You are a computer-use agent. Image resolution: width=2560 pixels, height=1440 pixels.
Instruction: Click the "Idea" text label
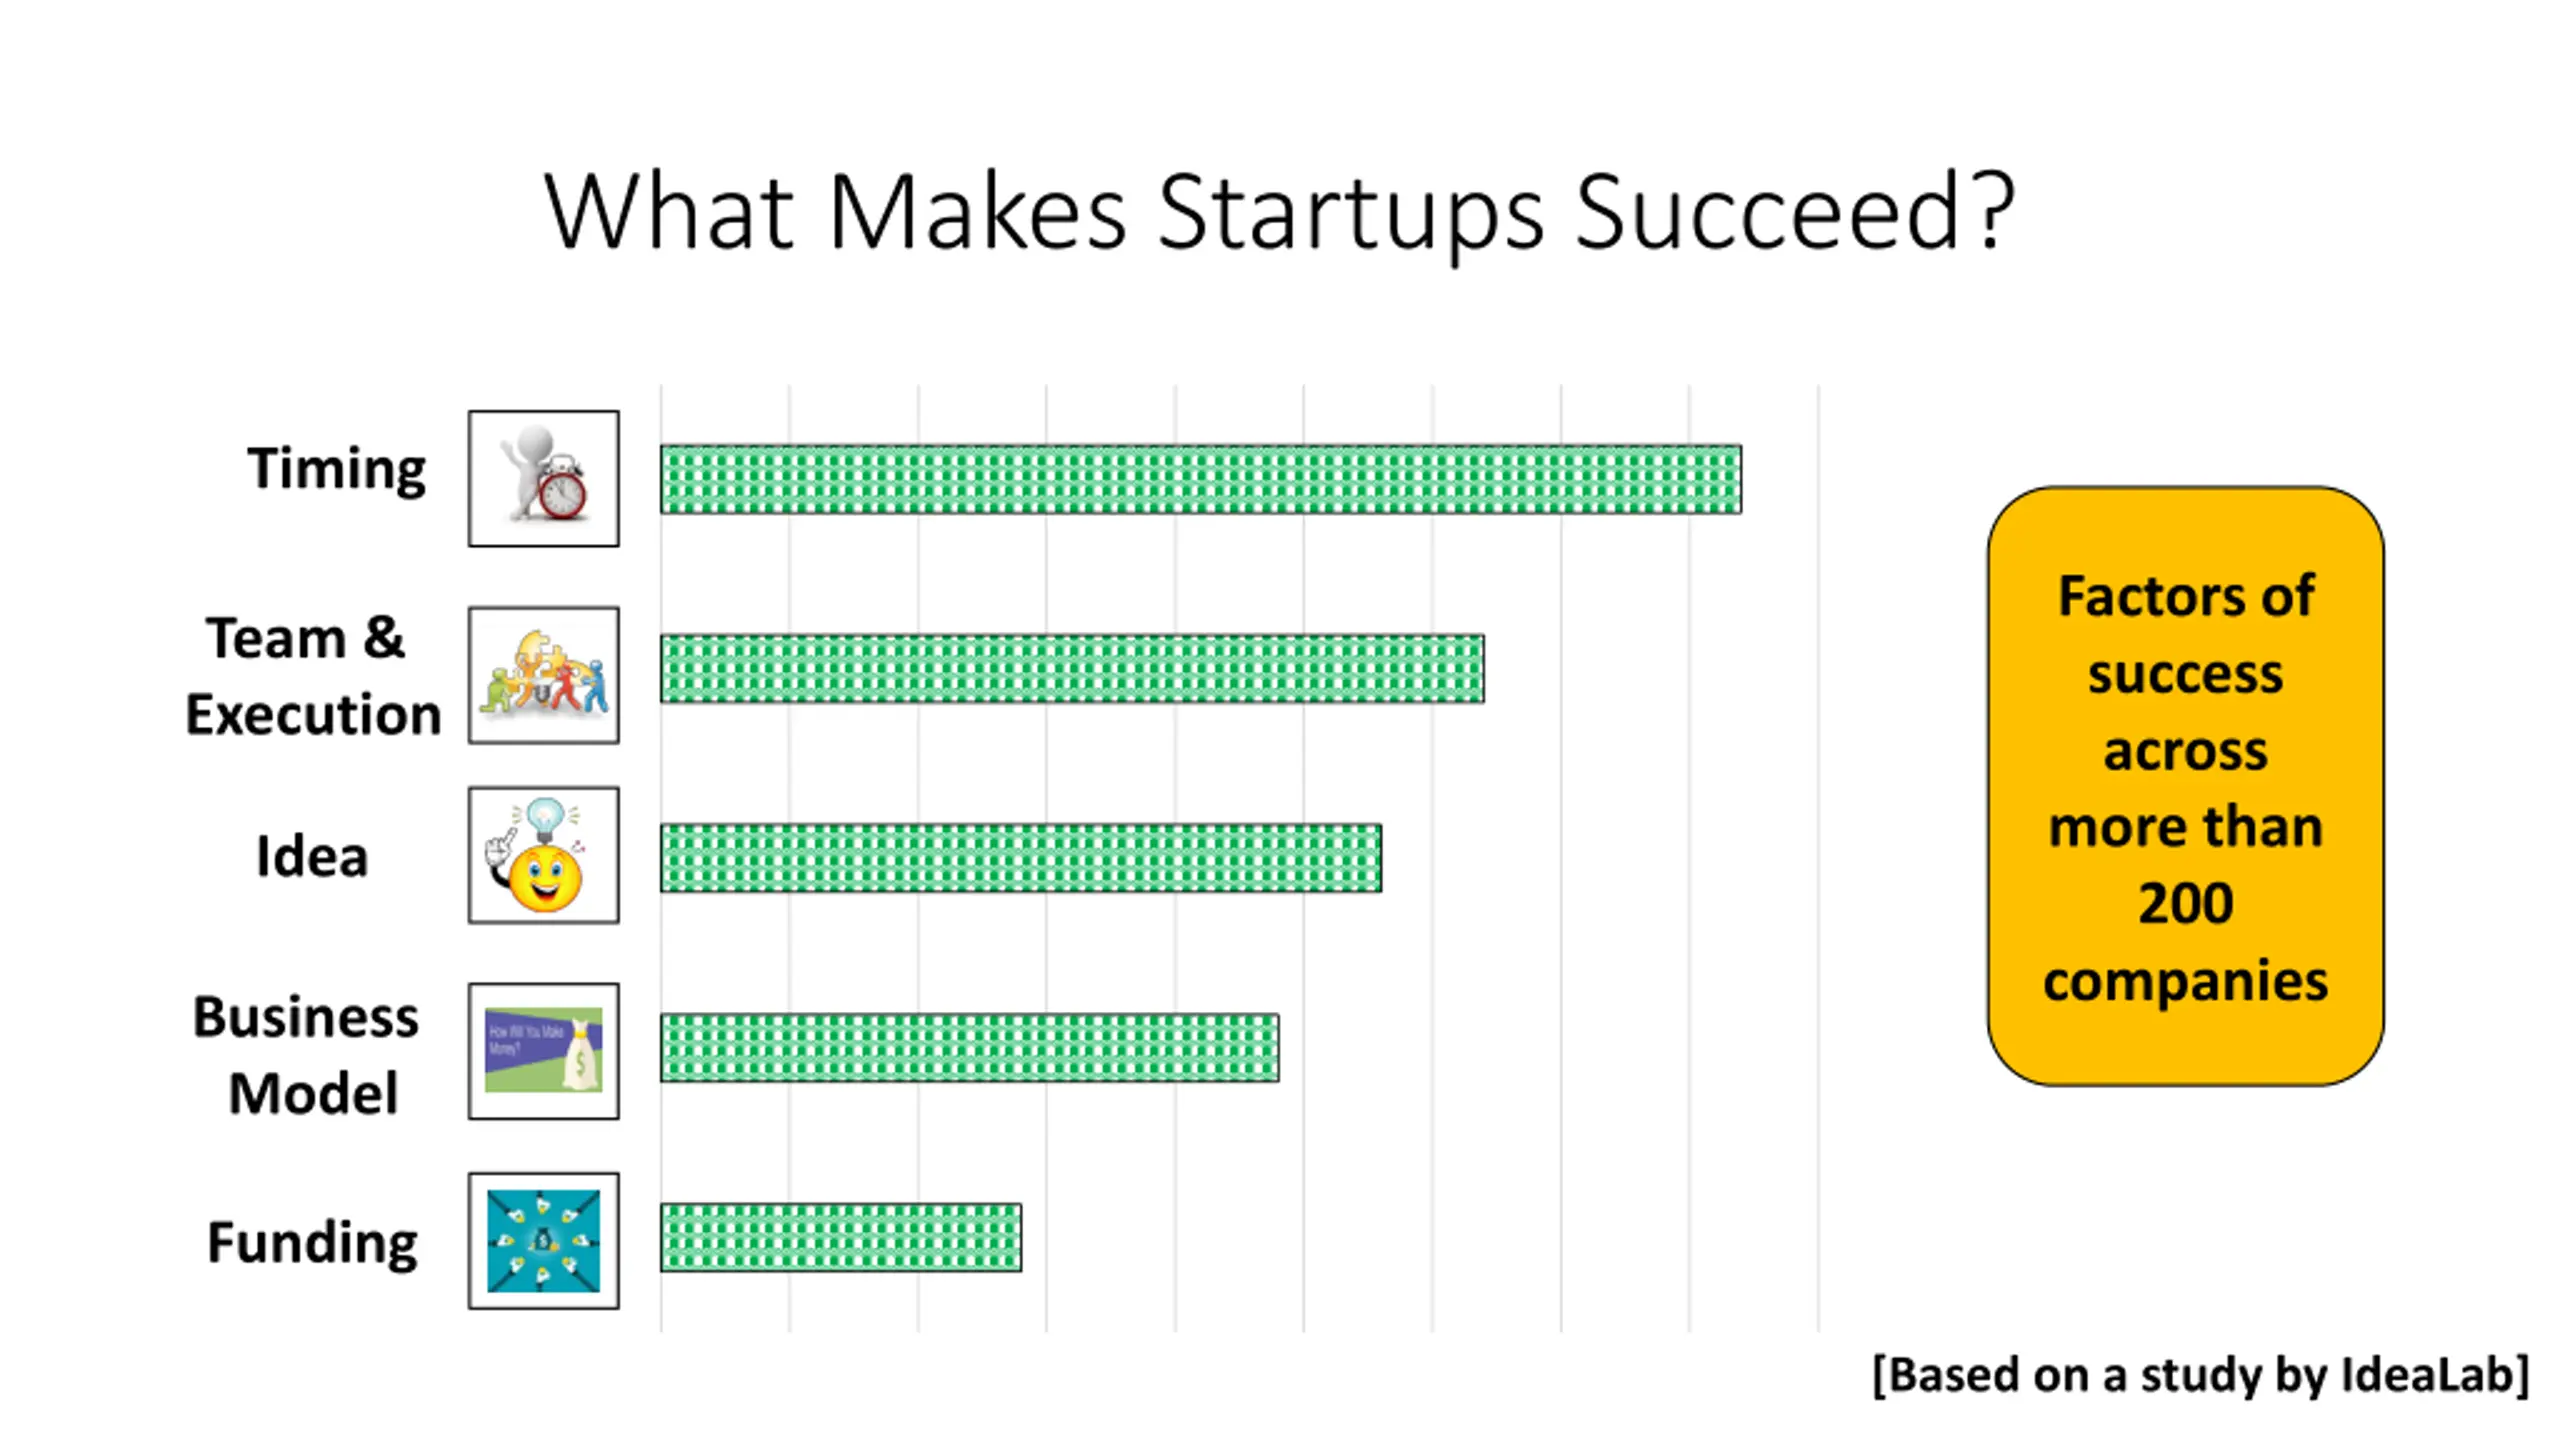[x=312, y=857]
